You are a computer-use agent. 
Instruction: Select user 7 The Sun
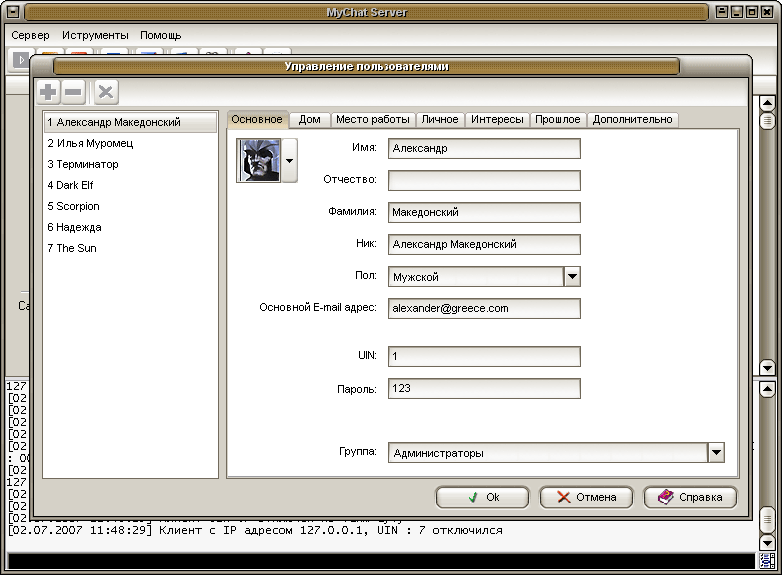click(x=131, y=248)
